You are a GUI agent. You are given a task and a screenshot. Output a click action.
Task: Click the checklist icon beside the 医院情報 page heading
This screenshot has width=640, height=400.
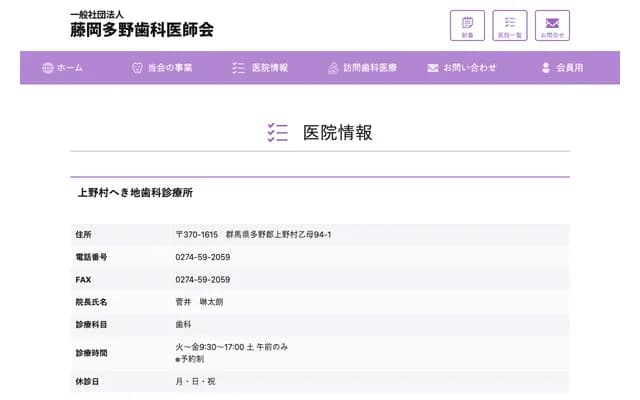click(x=278, y=132)
